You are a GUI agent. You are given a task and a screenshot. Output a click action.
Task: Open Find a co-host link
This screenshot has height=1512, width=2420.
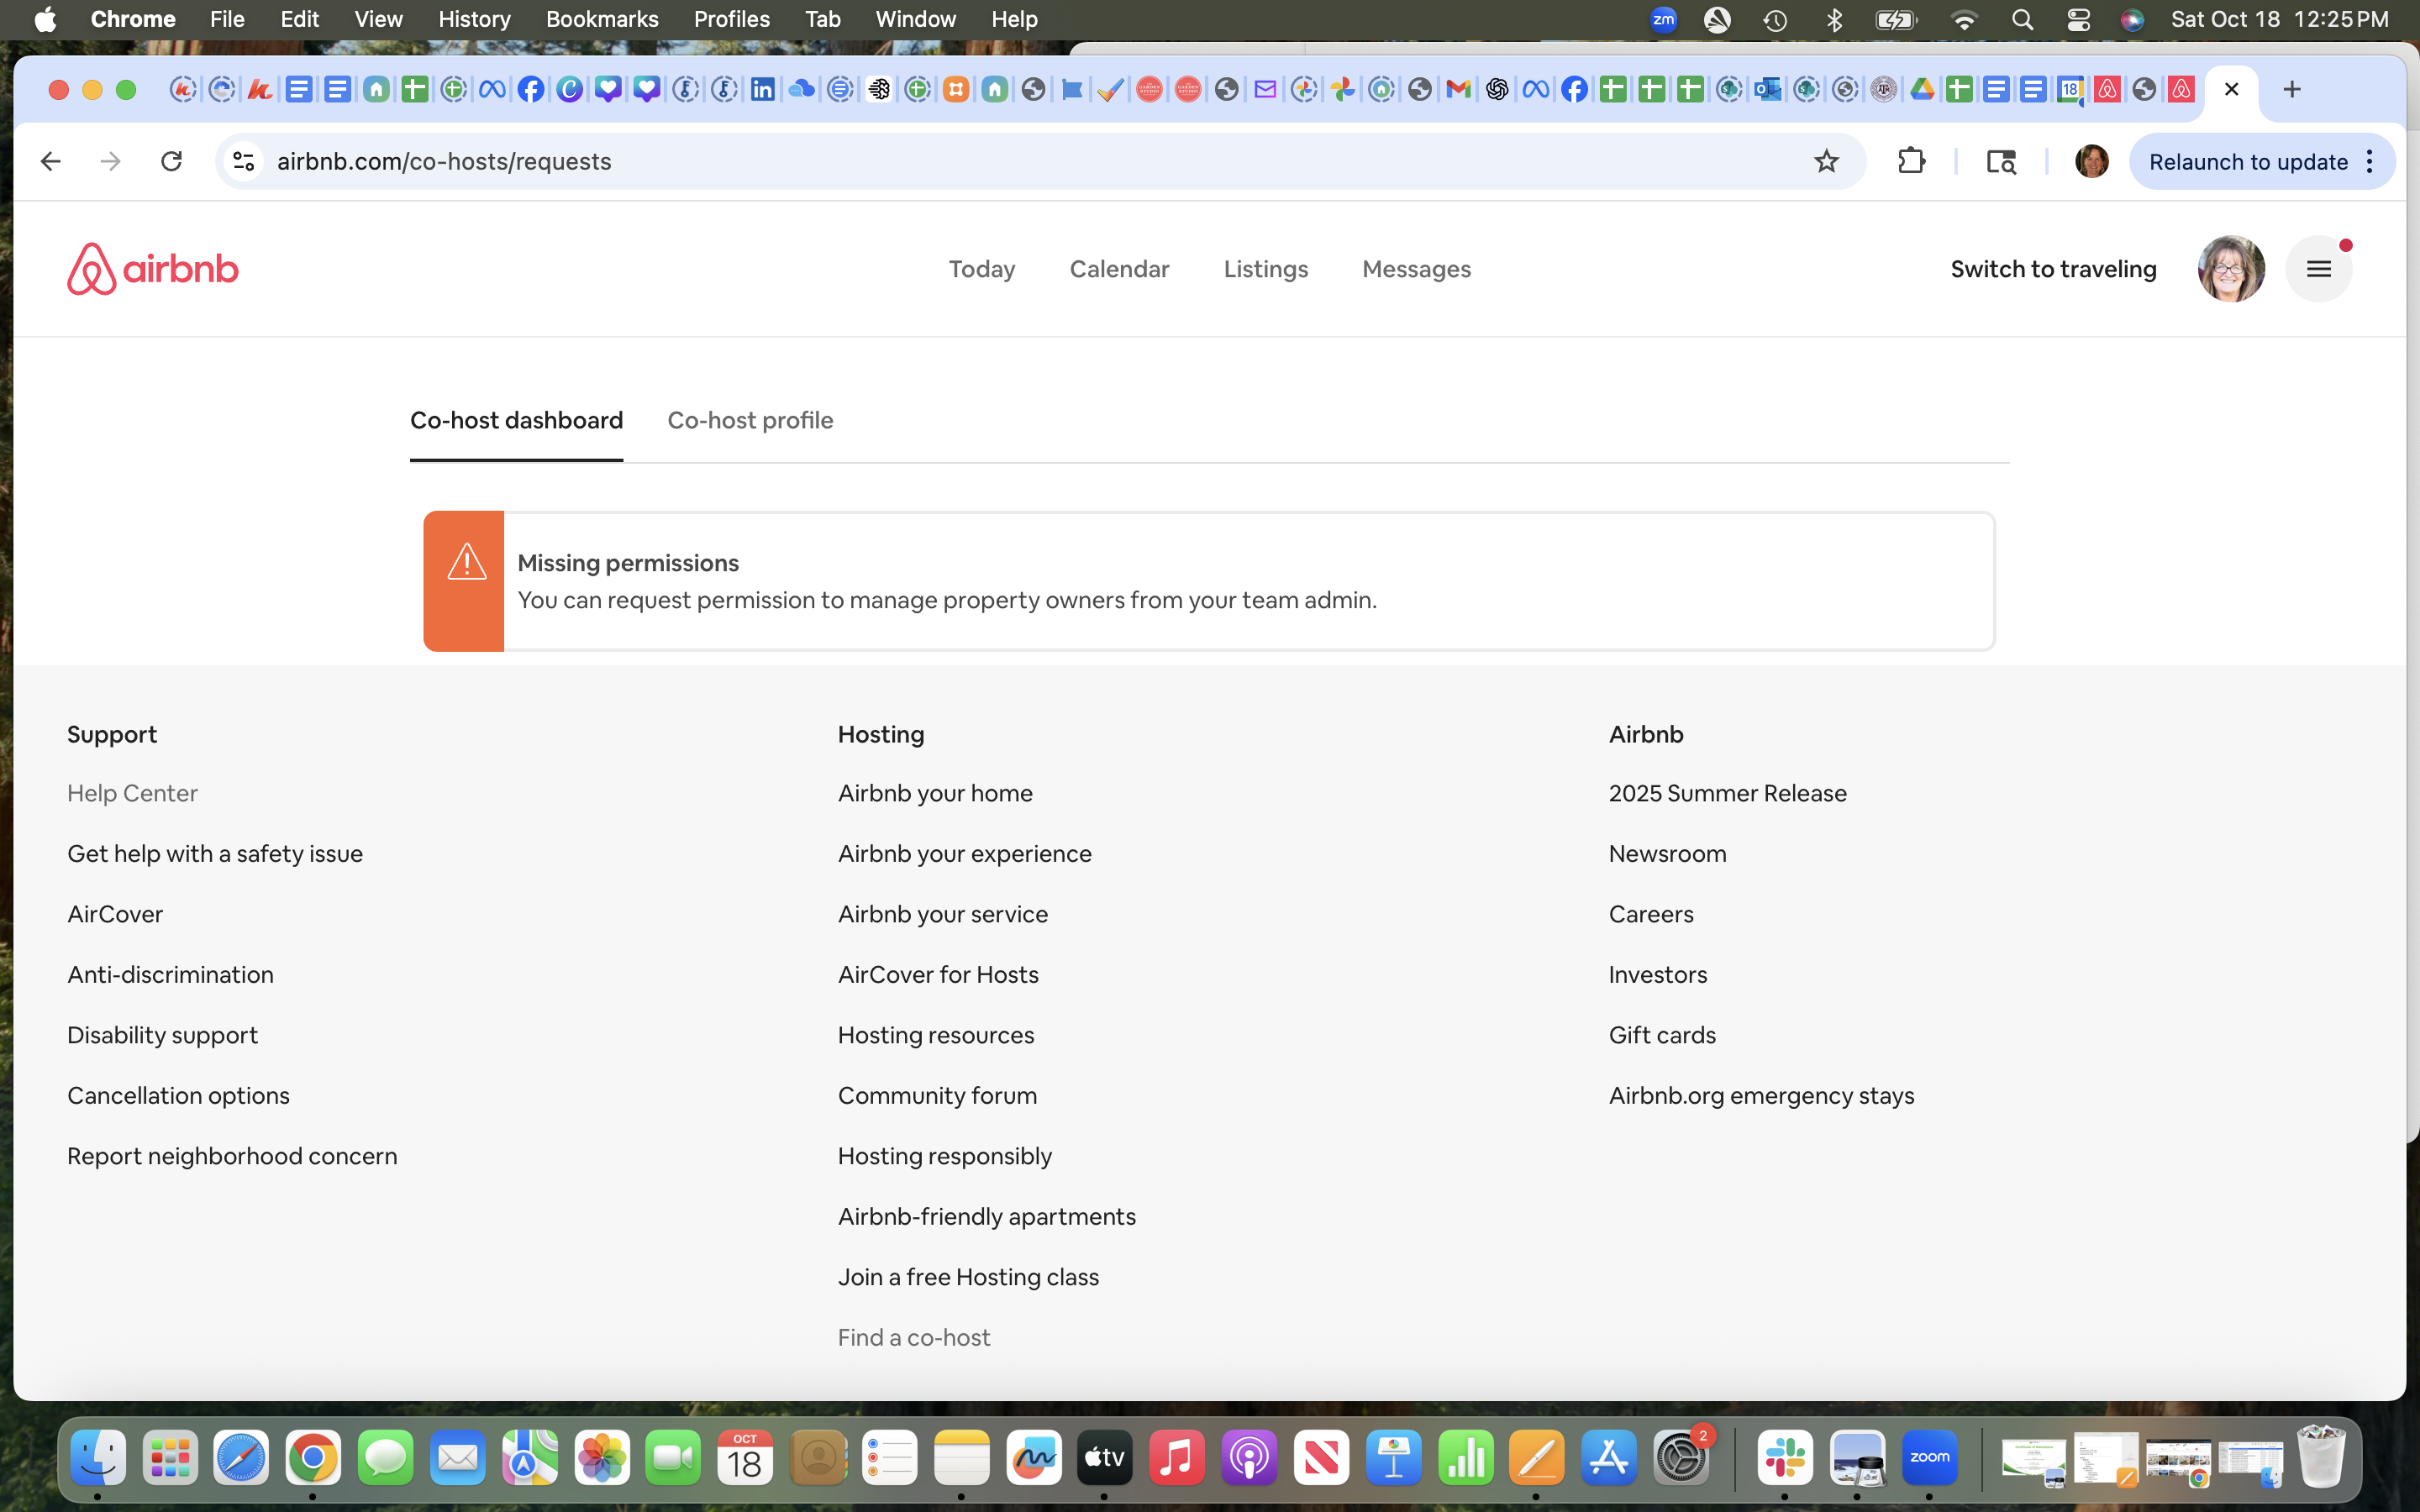913,1337
